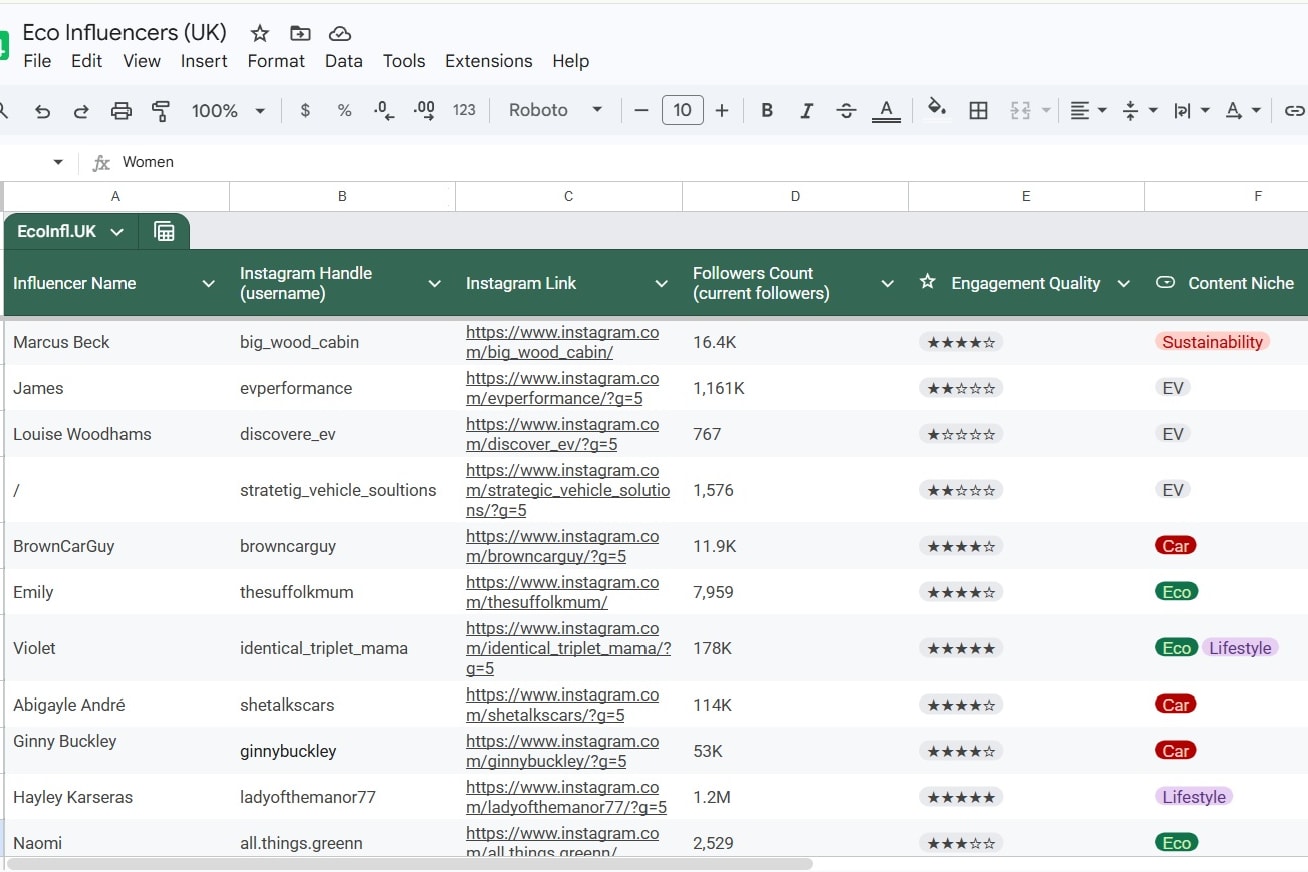Activate the paint format tool
The width and height of the screenshot is (1308, 872).
pyautogui.click(x=160, y=111)
